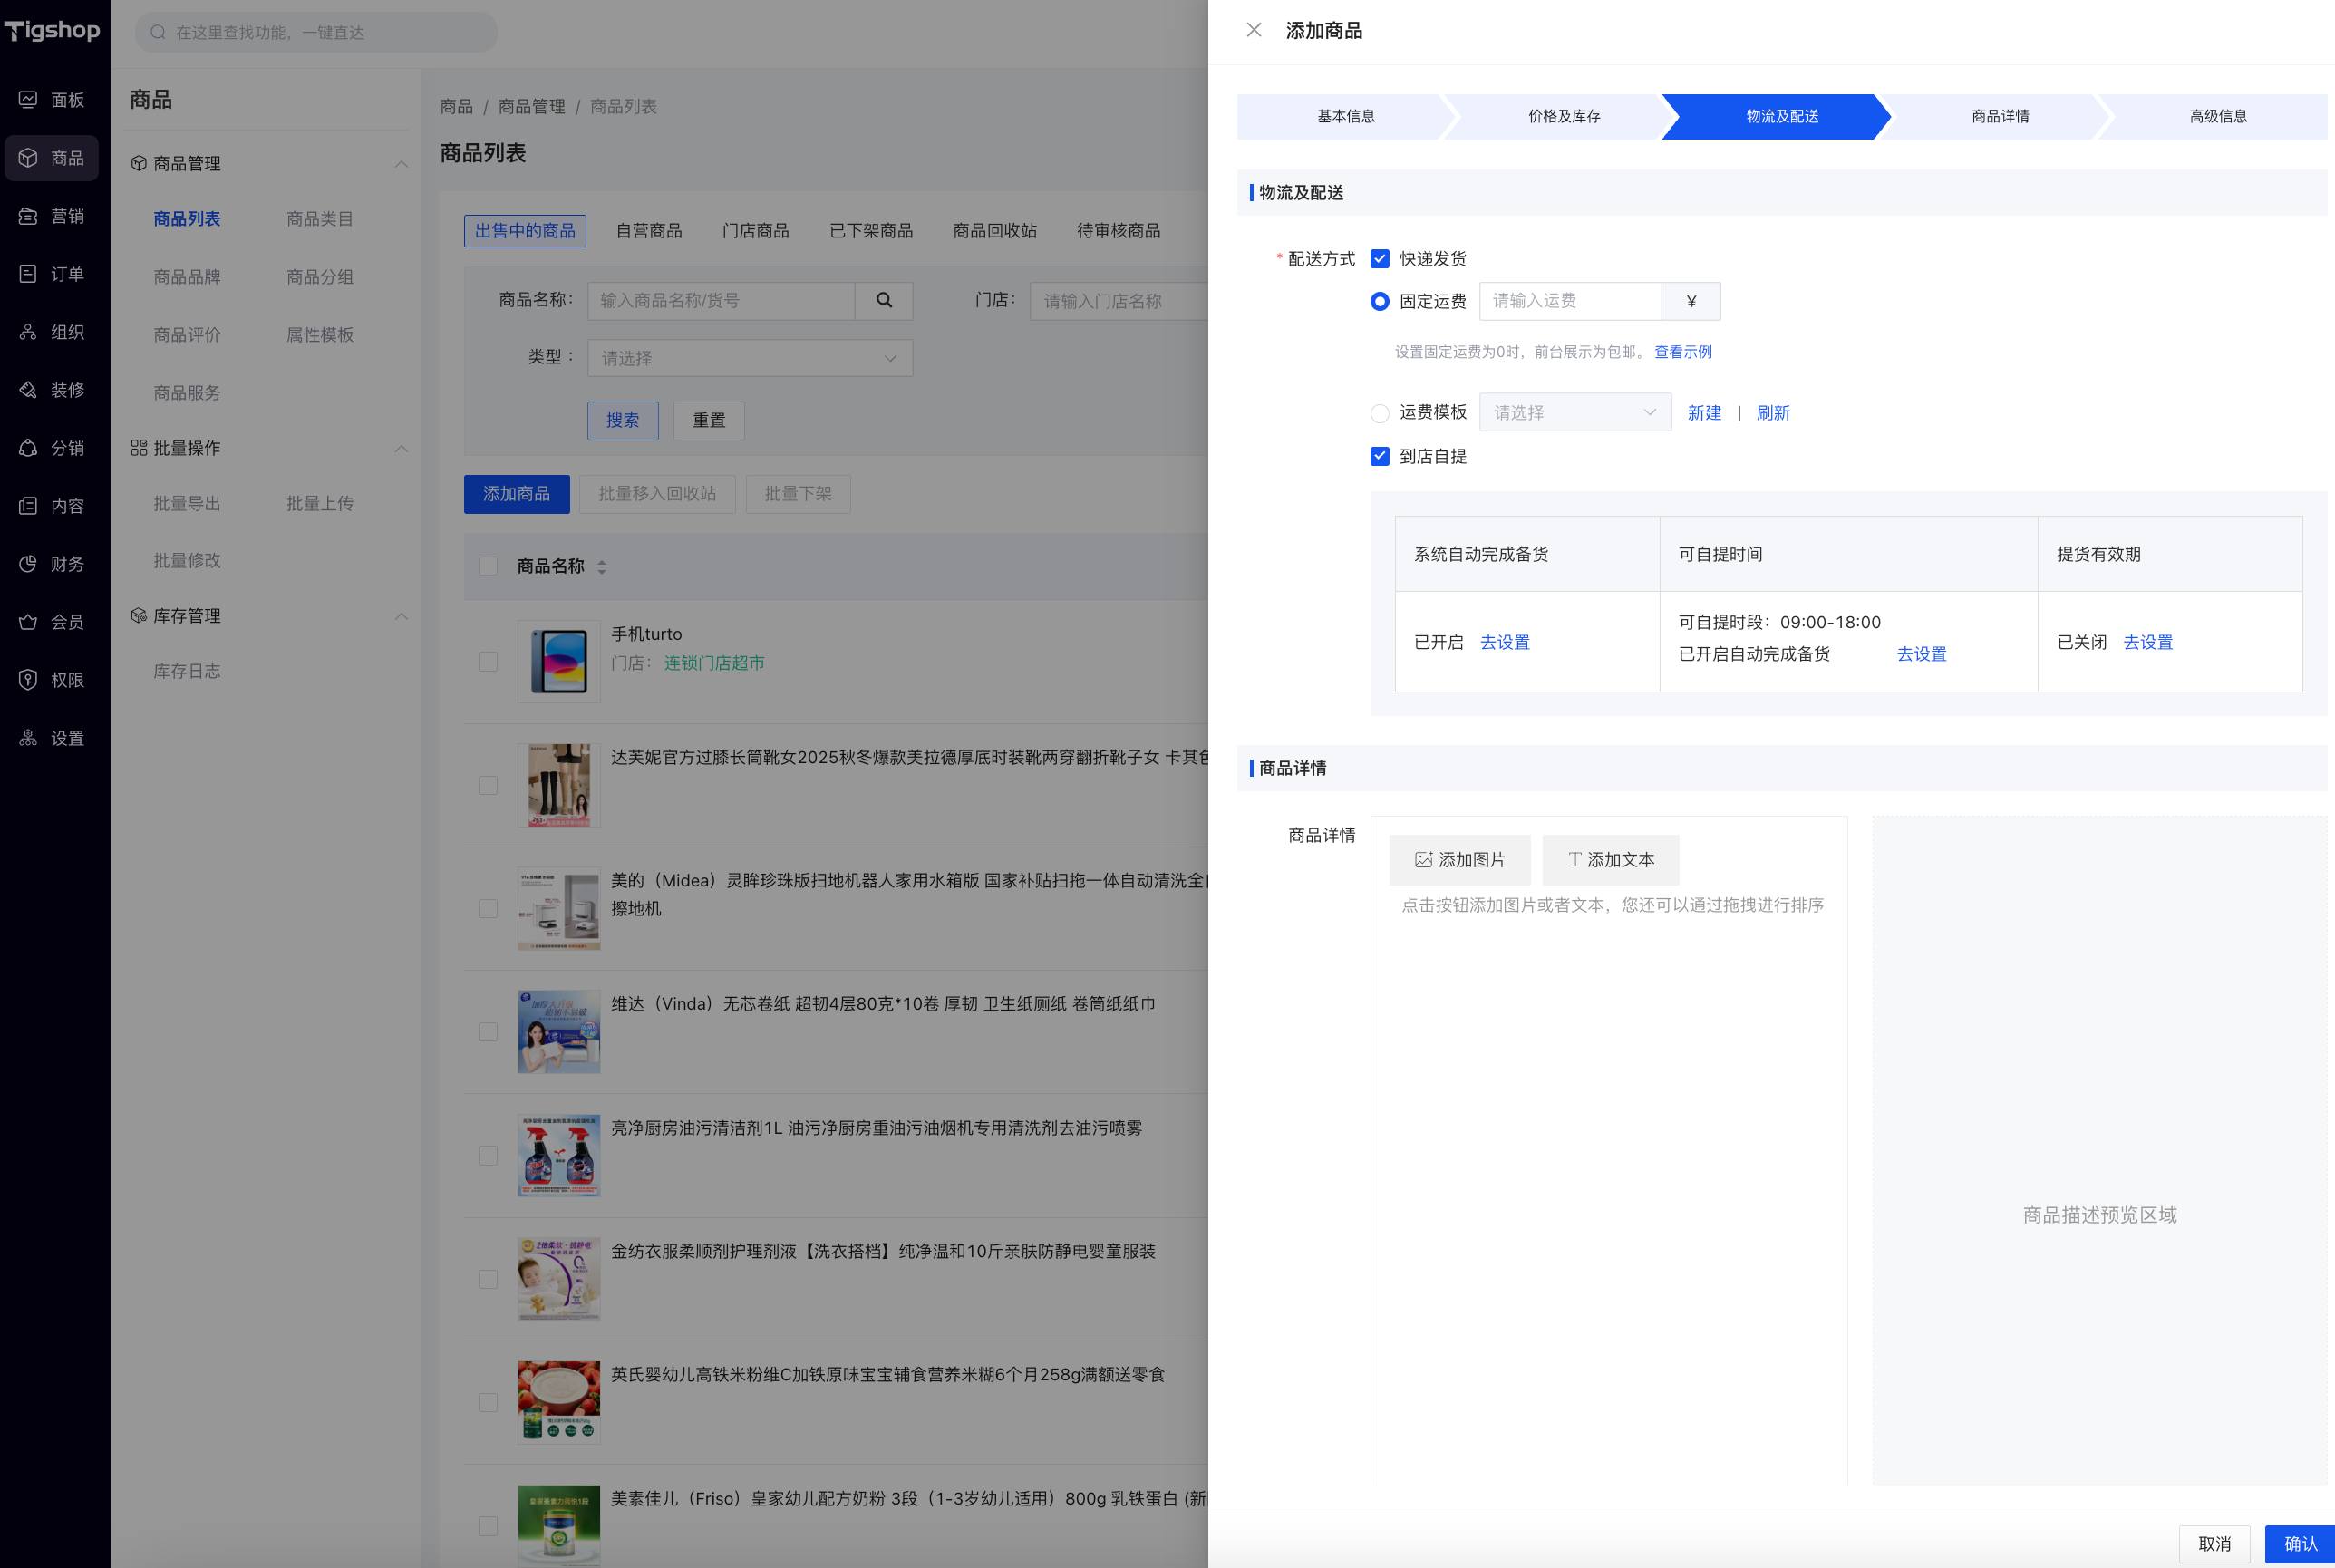Click the 装修 decoration sidebar icon
Viewport: 2335px width, 1568px height.
28,390
